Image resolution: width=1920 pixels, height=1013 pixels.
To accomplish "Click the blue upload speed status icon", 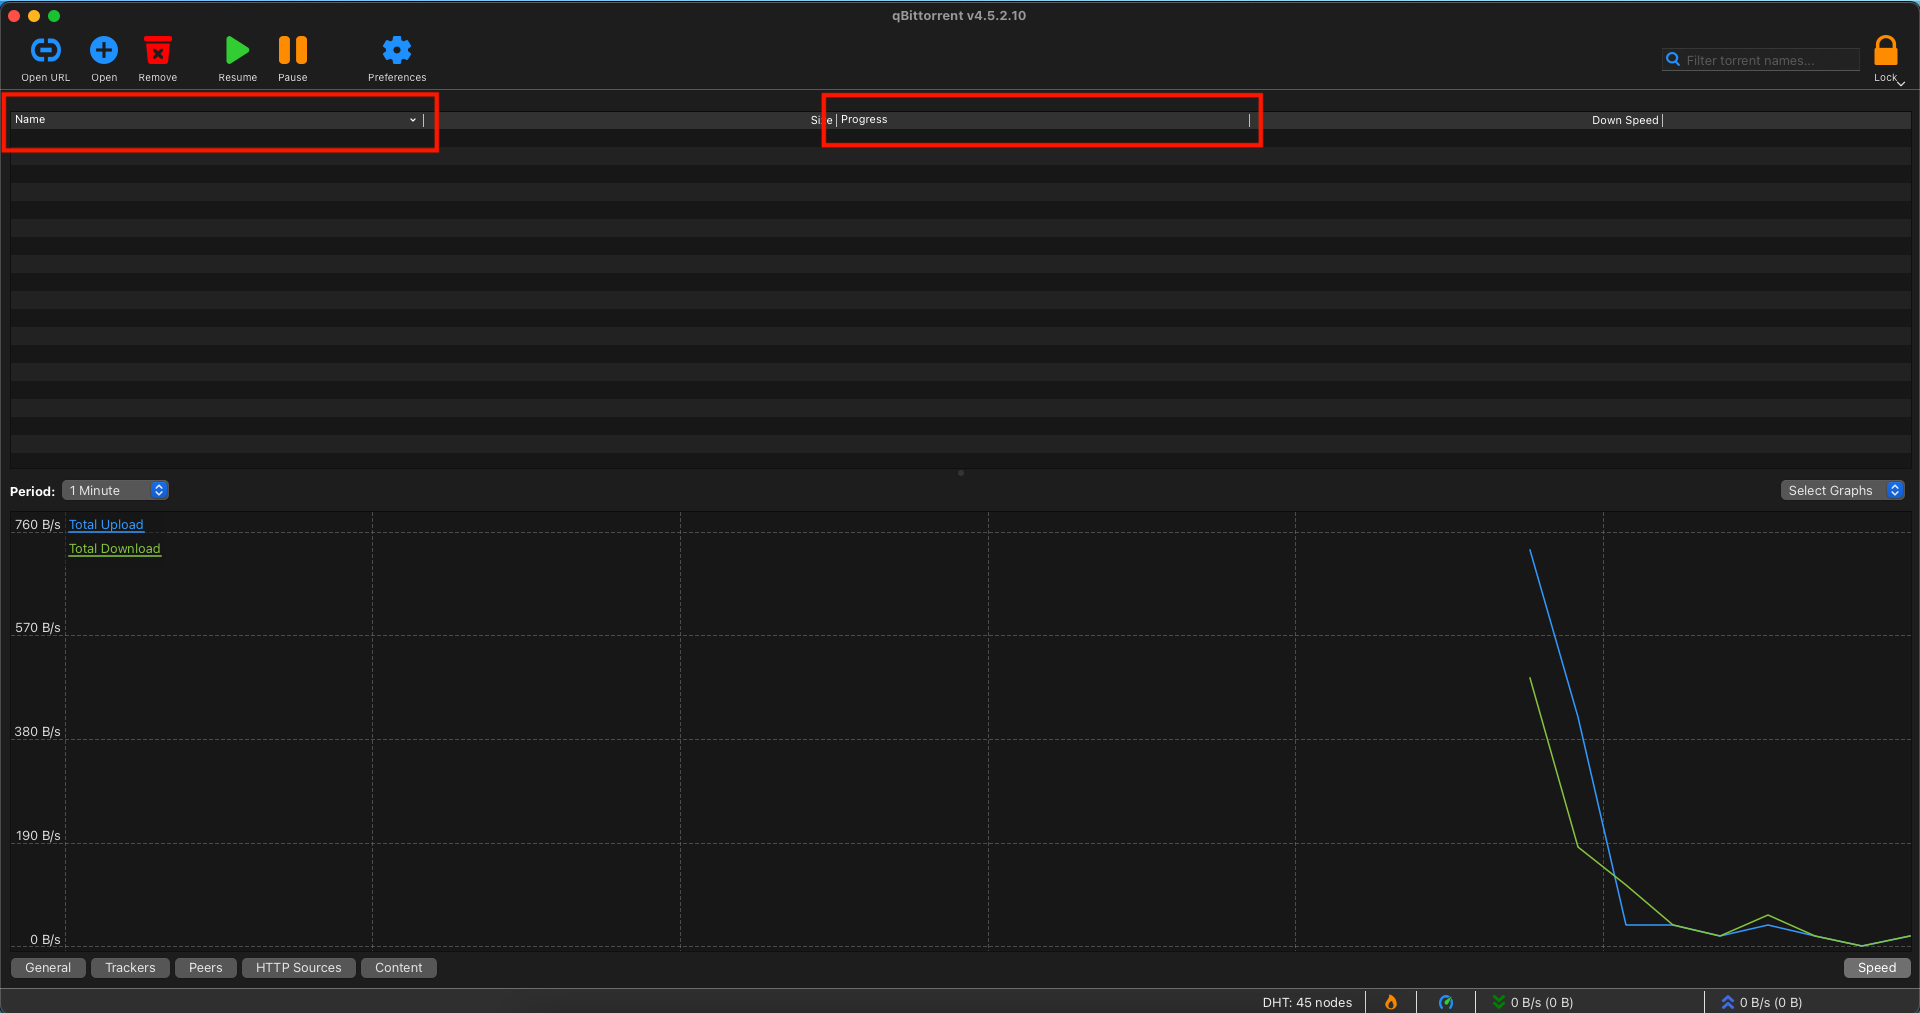I will click(1727, 1002).
